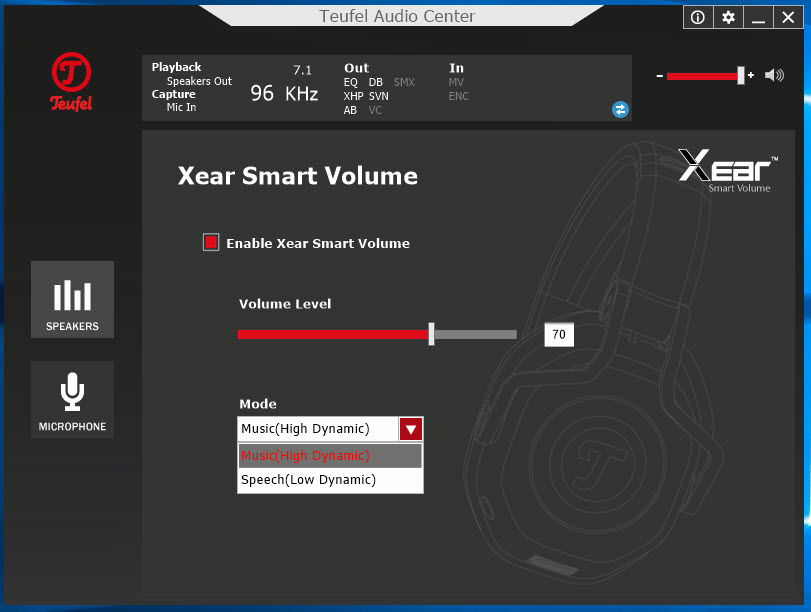Click the Speakers Out playback device

pos(199,81)
